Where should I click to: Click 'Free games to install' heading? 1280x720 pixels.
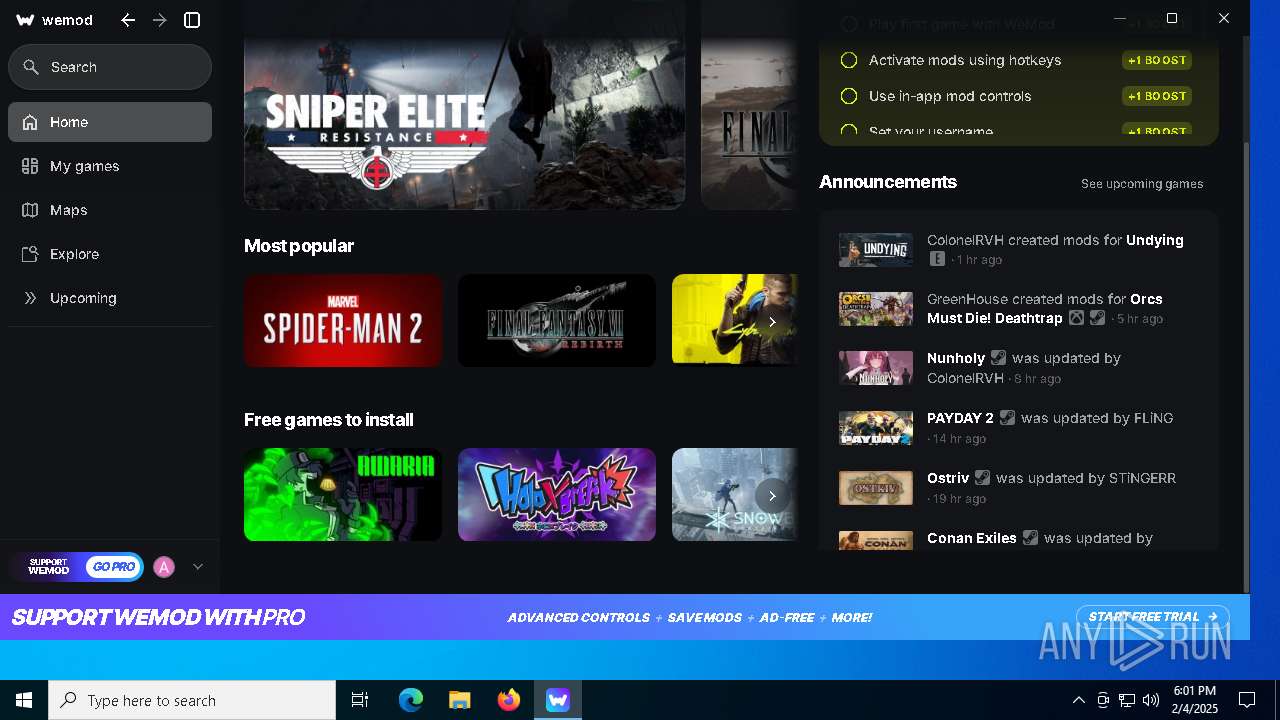[x=329, y=420]
